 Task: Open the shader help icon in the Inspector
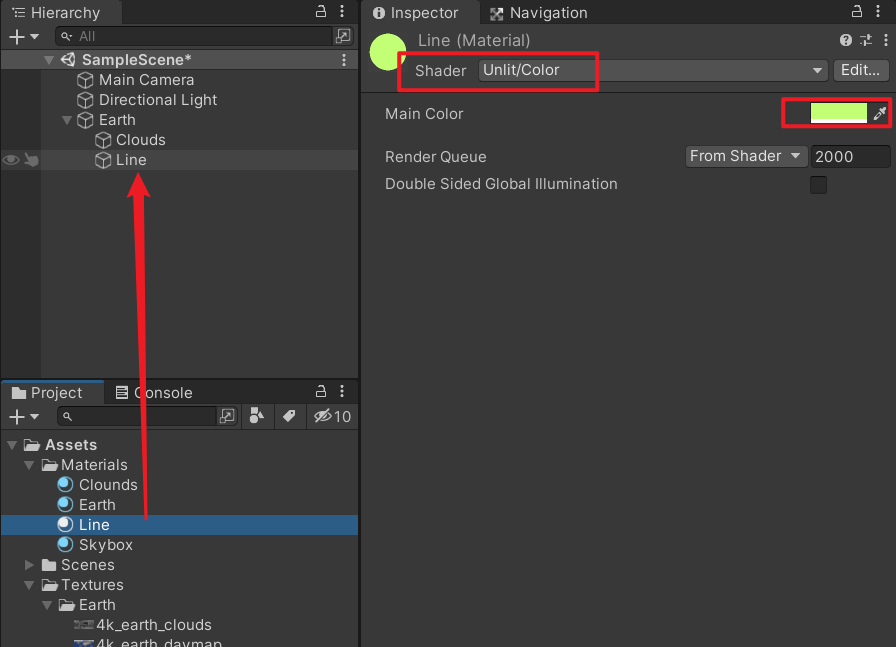point(847,40)
